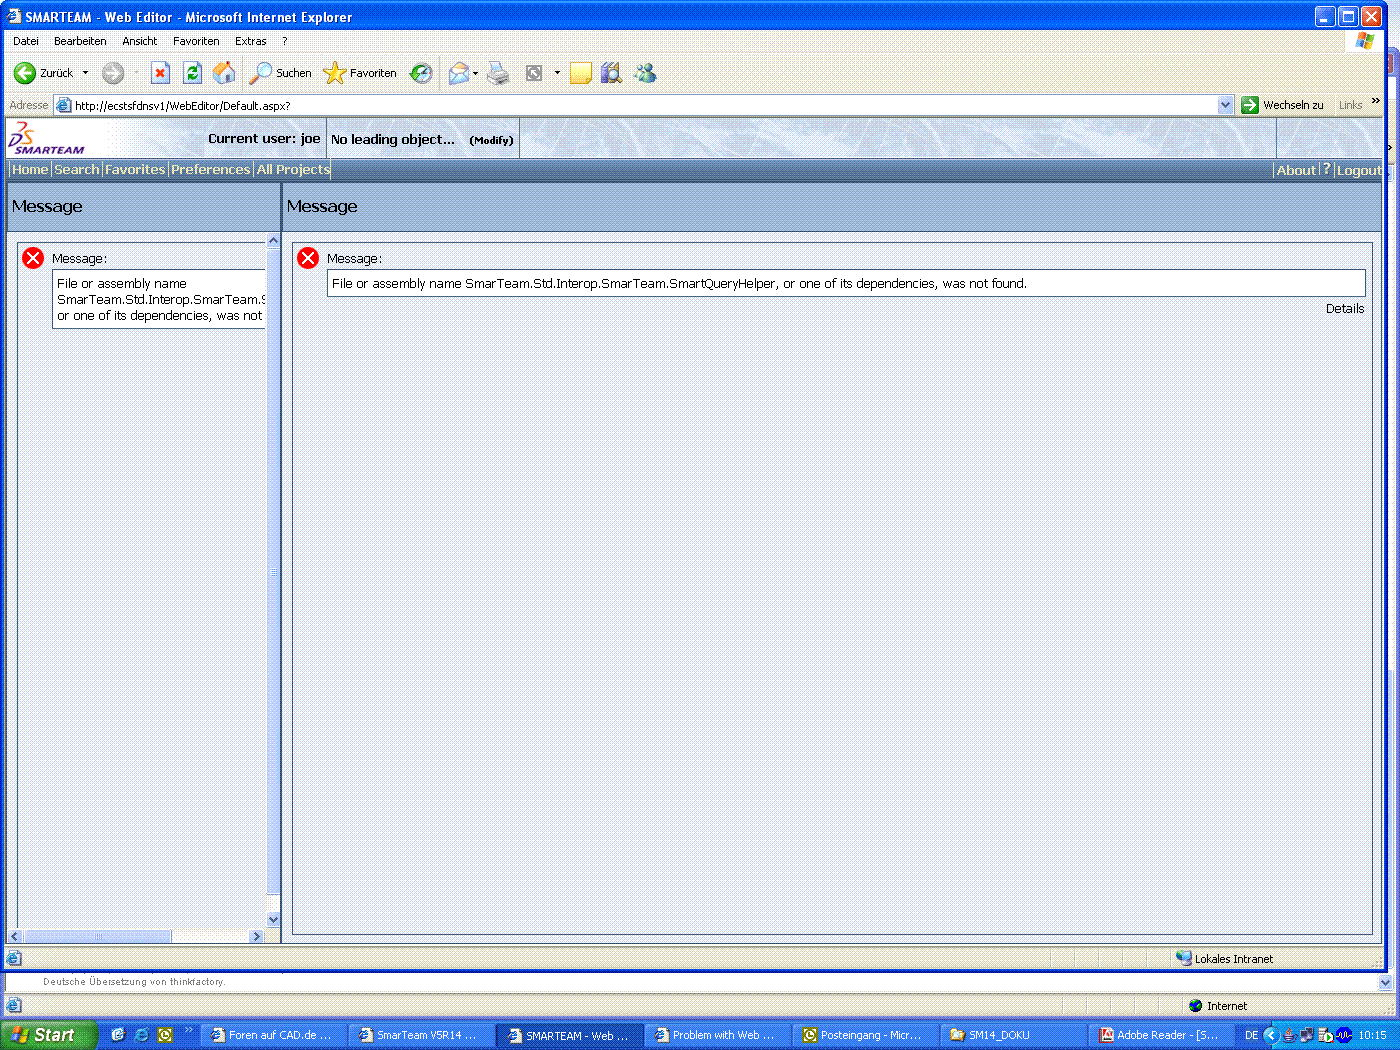
Task: Click the DE language indicator in tray
Action: coord(1251,1036)
